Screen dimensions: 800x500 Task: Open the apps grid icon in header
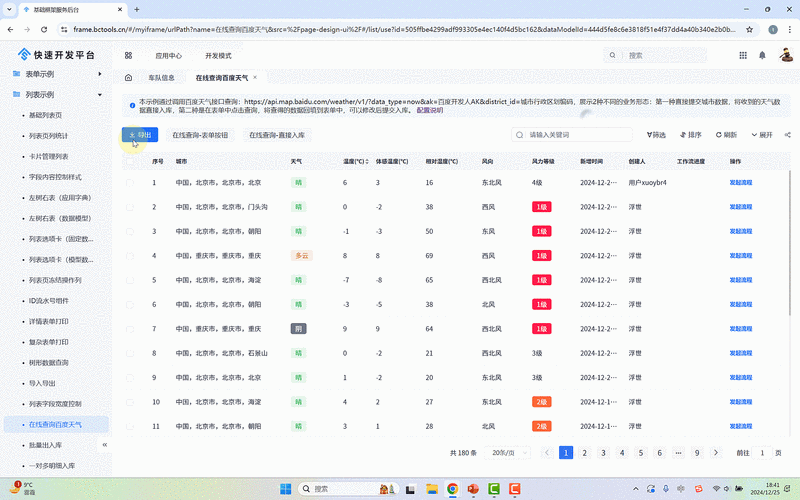742,56
